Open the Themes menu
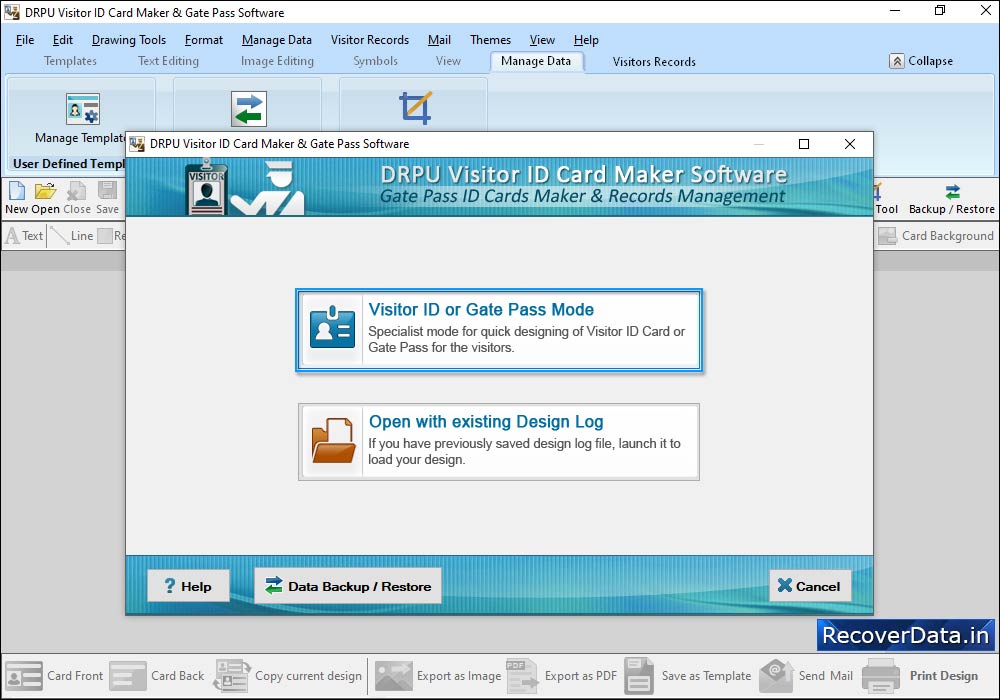 (490, 40)
